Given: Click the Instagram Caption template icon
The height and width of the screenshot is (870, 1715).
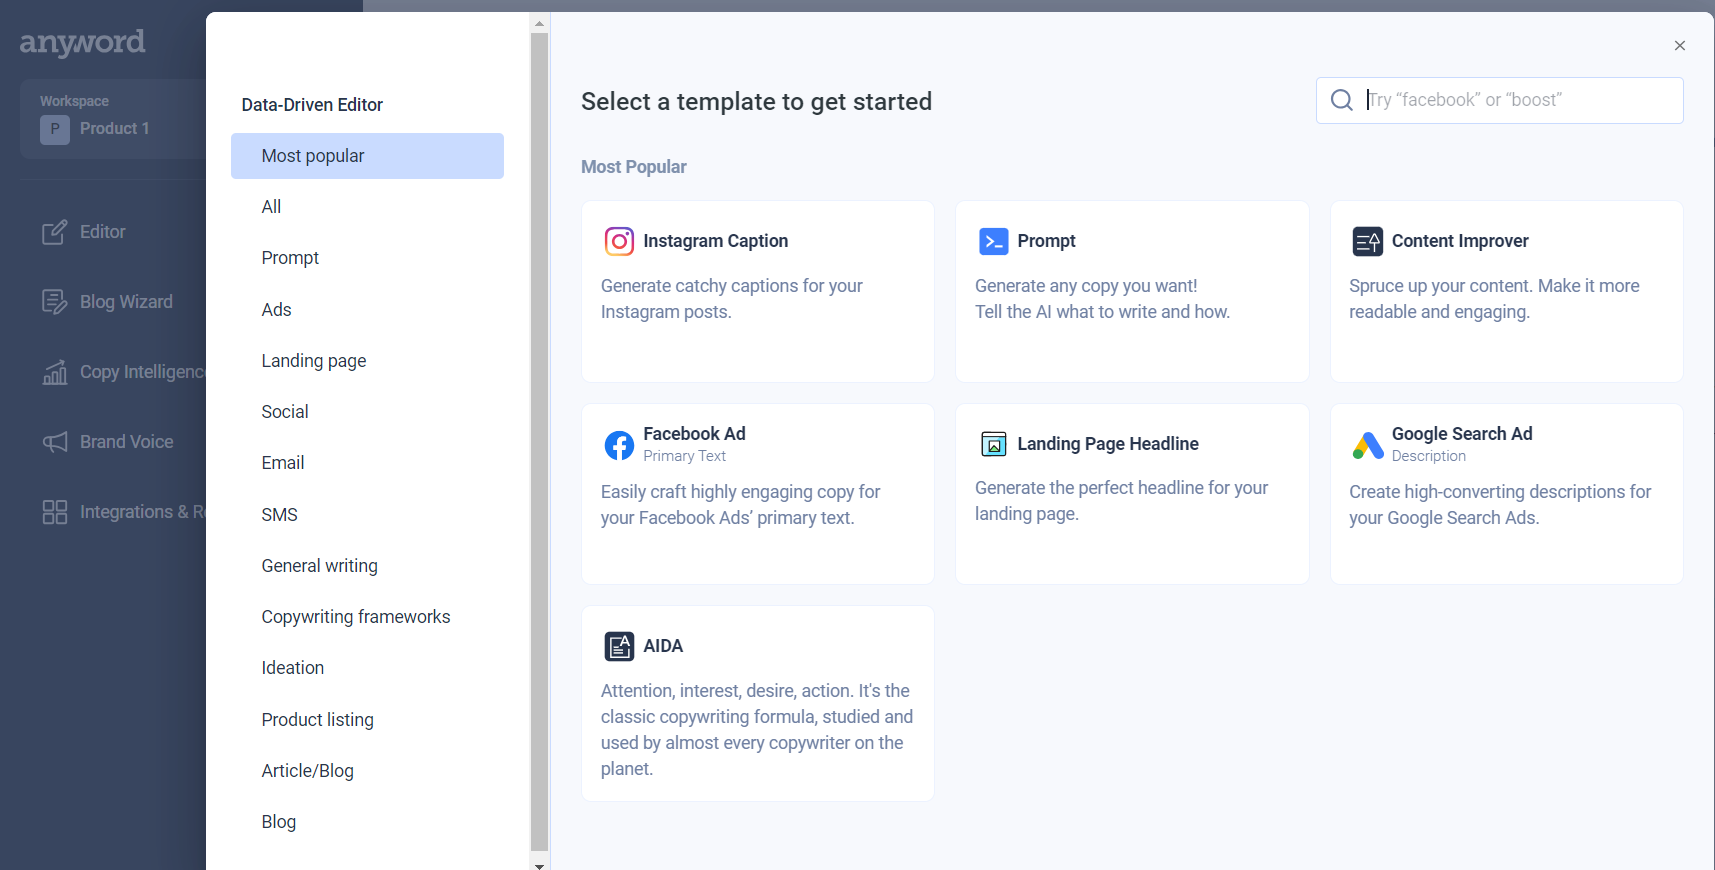Looking at the screenshot, I should coord(619,241).
